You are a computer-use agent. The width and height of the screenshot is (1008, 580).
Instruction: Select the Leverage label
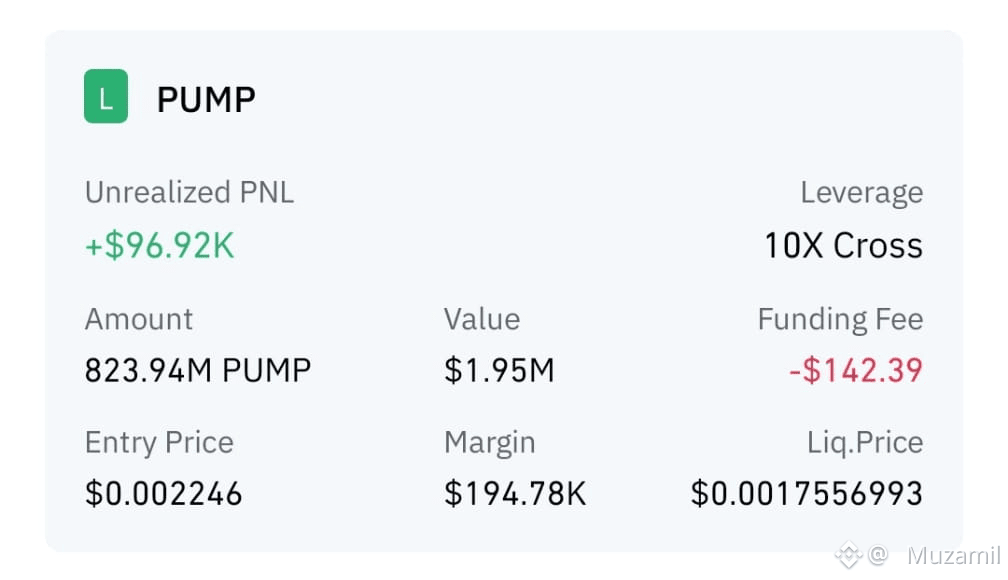(861, 193)
